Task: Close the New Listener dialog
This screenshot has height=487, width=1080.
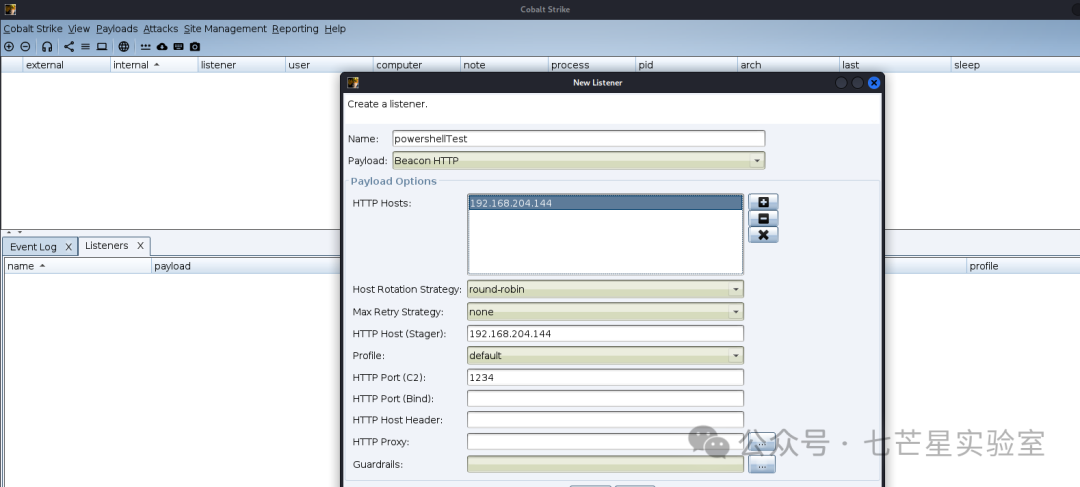Action: click(x=874, y=83)
